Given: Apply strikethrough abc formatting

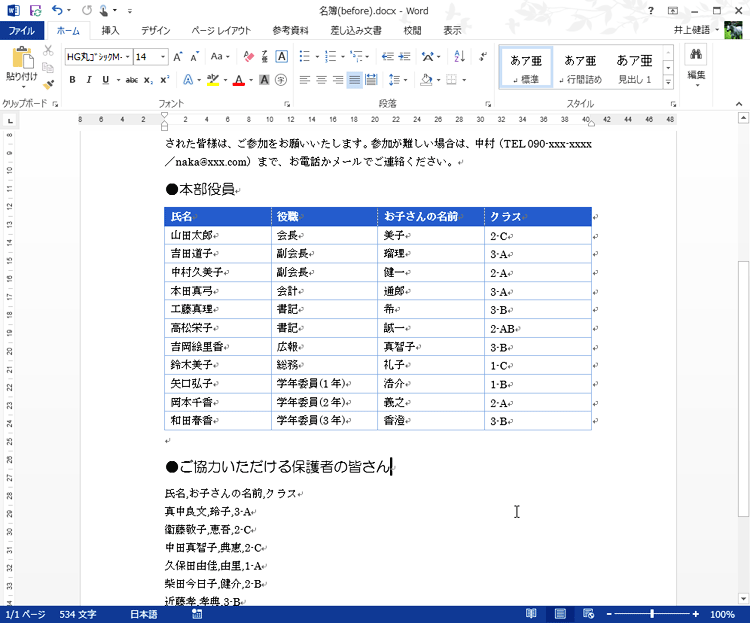Looking at the screenshot, I should tap(132, 80).
